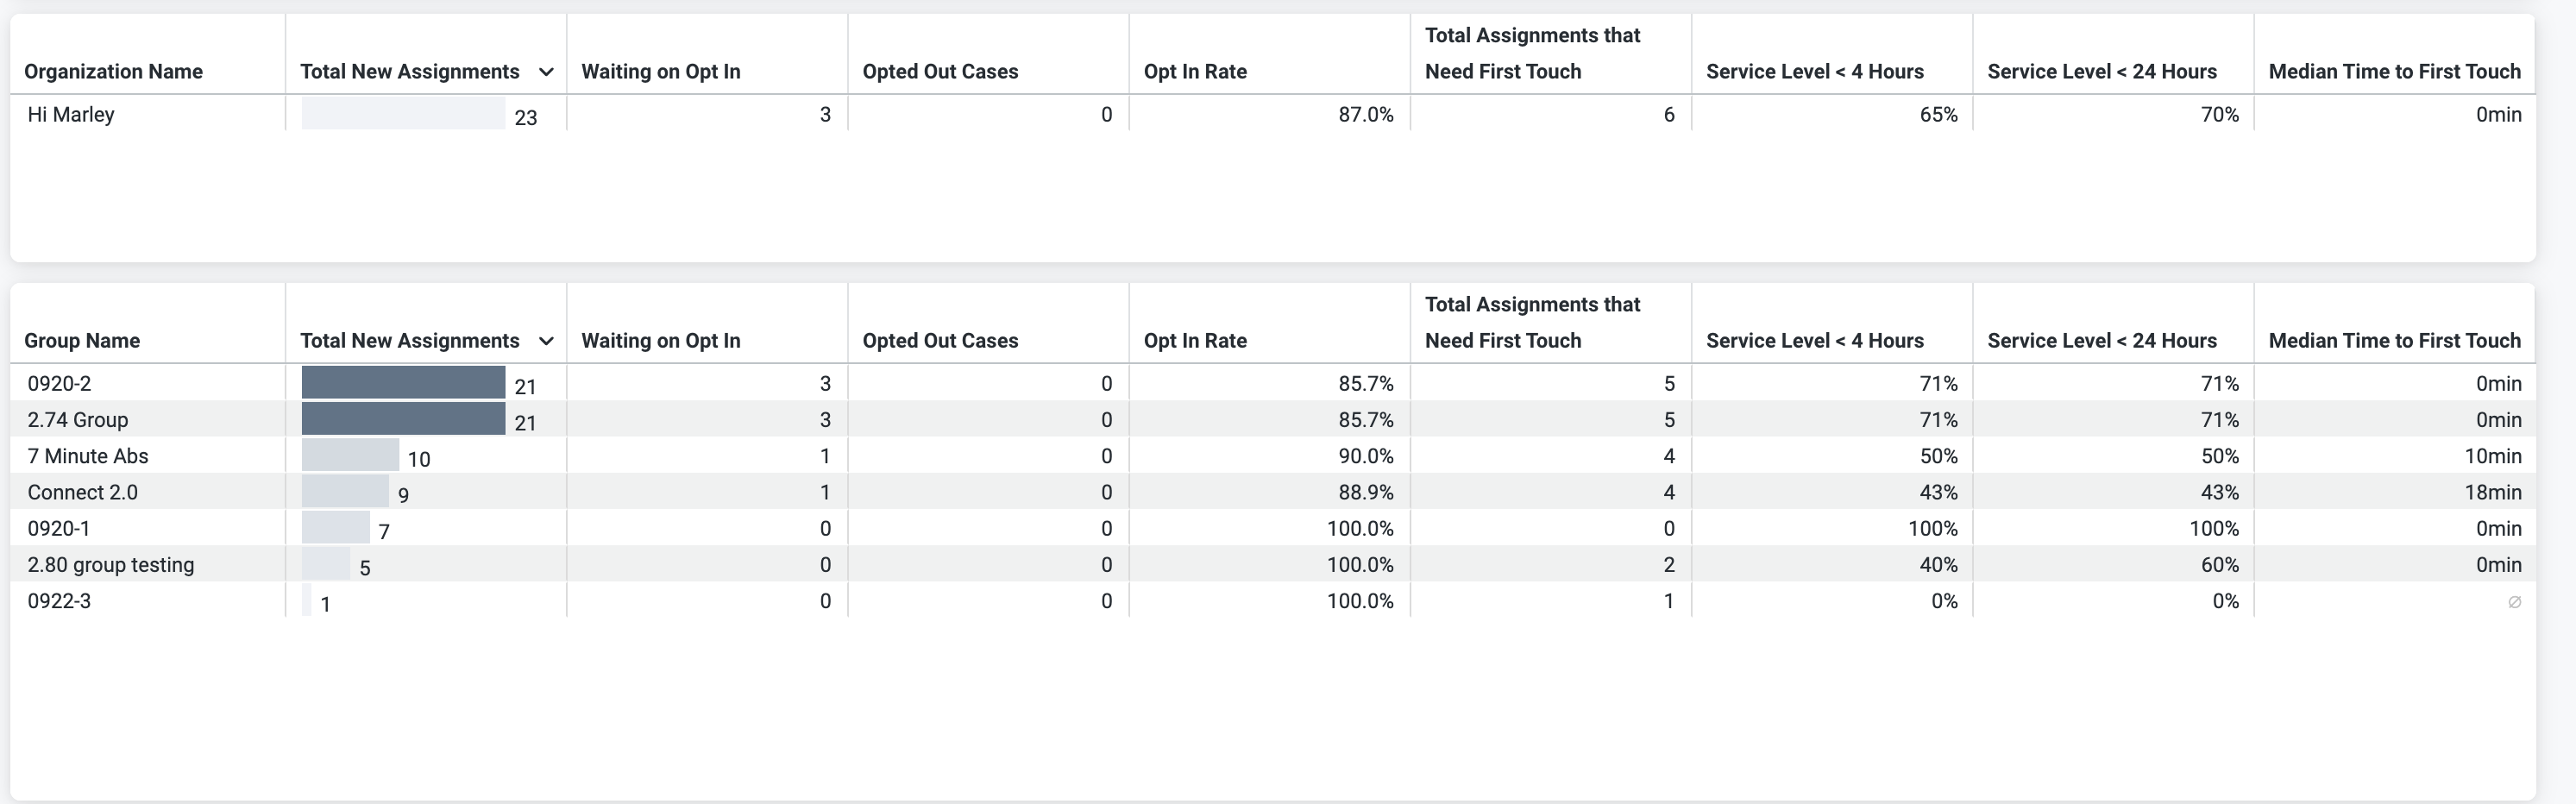Select Waiting on Opt In header in organization table
This screenshot has width=2576, height=804.
[x=661, y=72]
